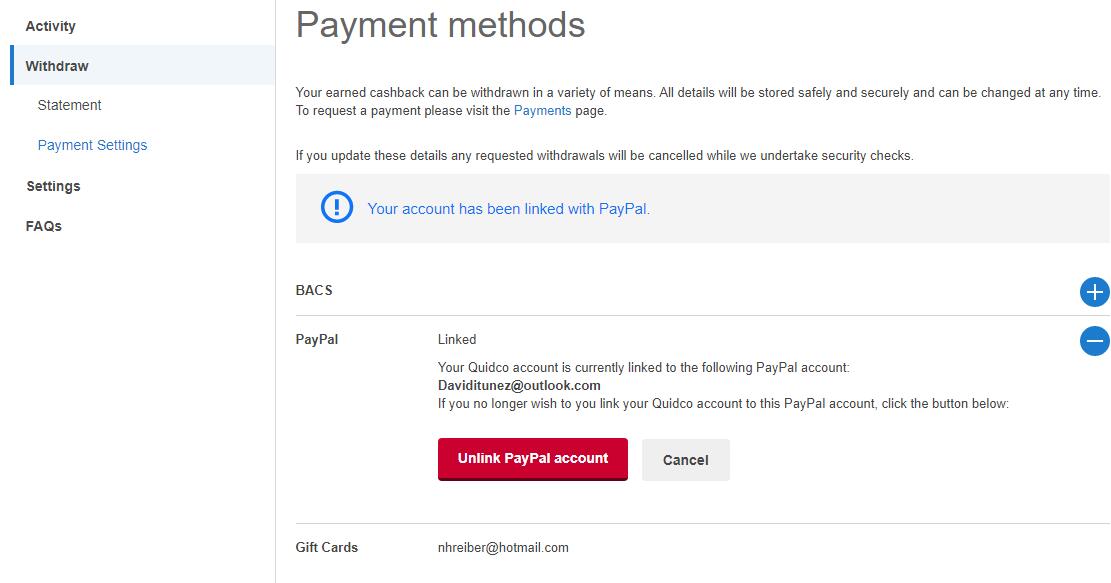Expand the BACS section plus icon
Image resolution: width=1111 pixels, height=583 pixels.
1094,292
